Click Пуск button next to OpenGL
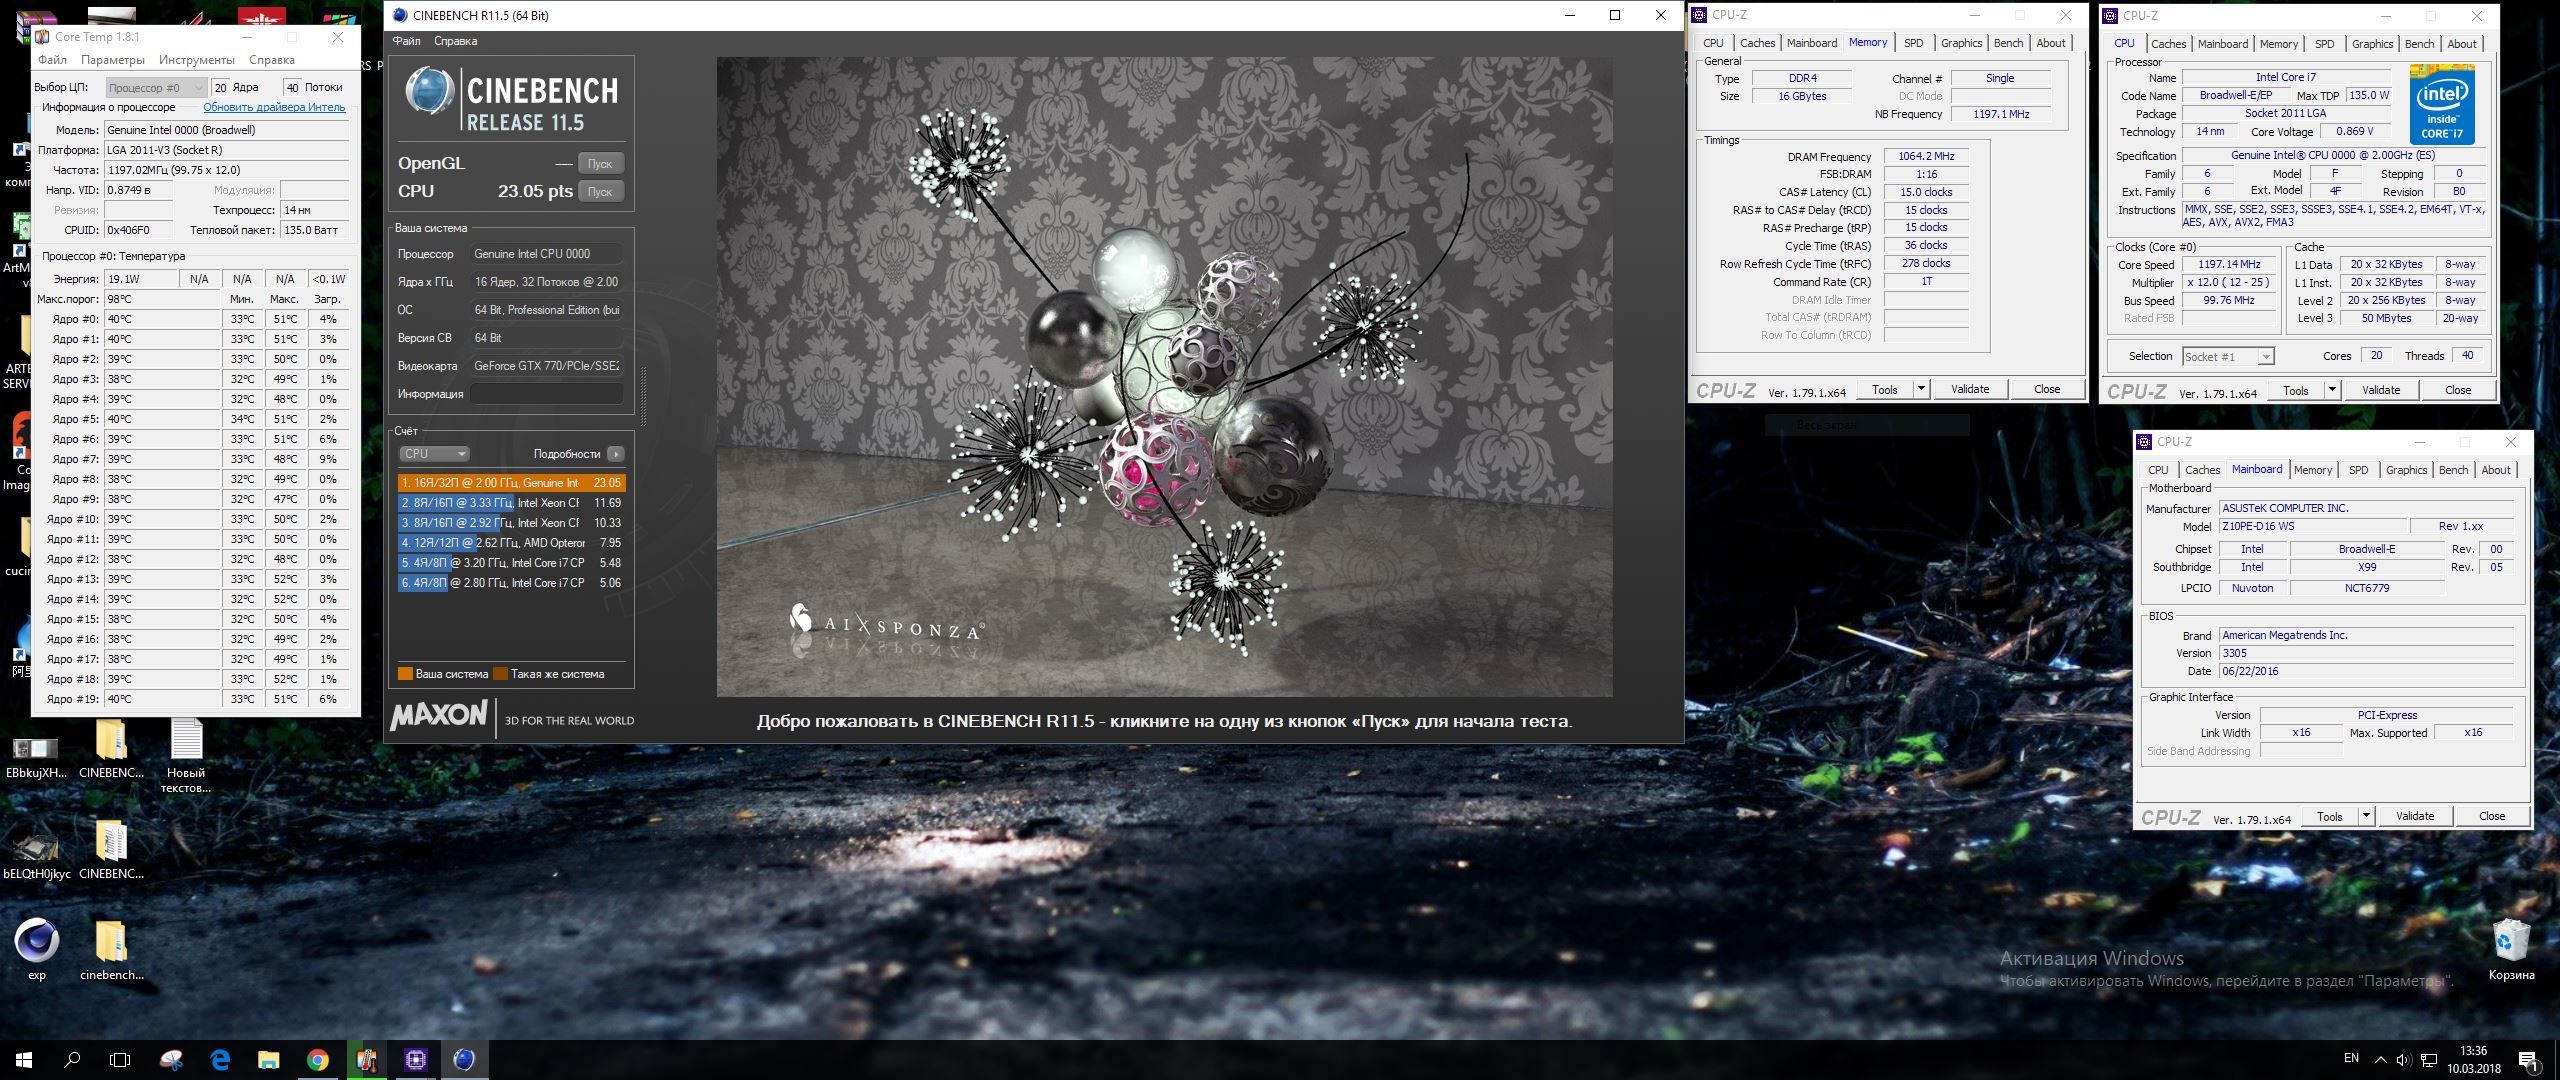Image resolution: width=2560 pixels, height=1080 pixels. pyautogui.click(x=600, y=163)
